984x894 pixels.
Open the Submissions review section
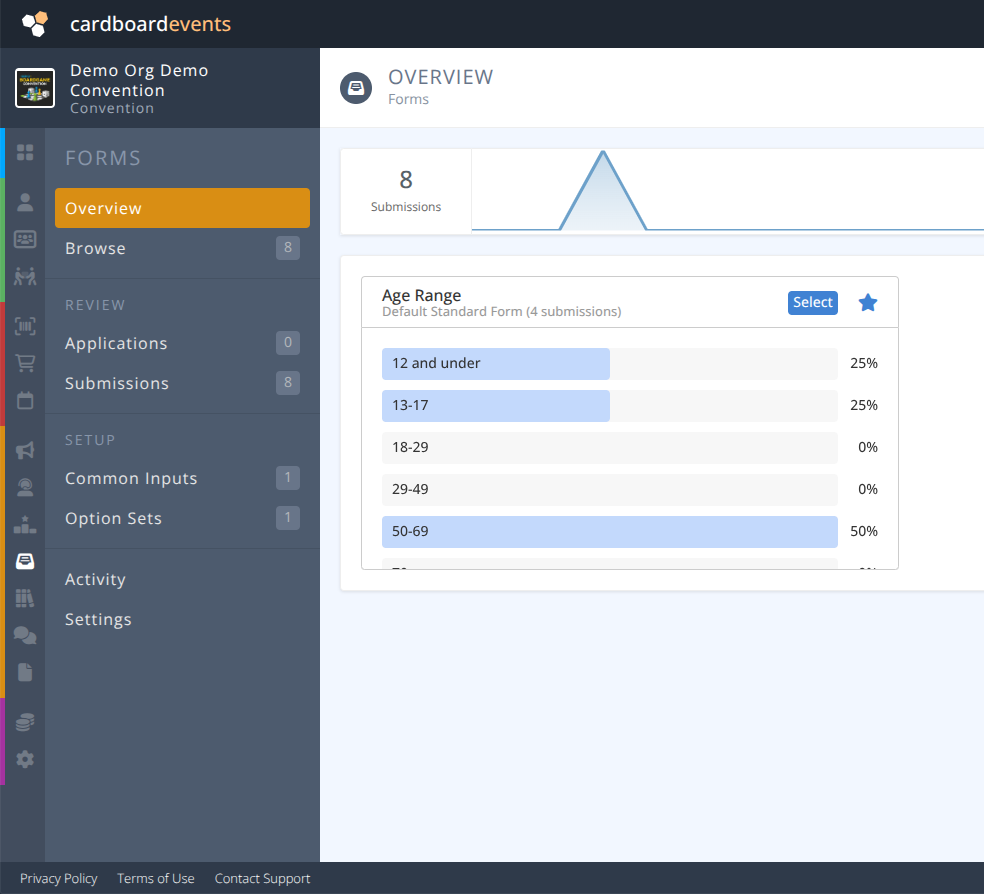[116, 383]
